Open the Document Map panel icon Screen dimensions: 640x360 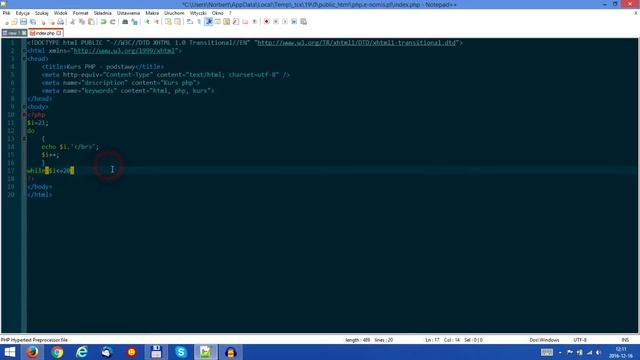click(227, 22)
